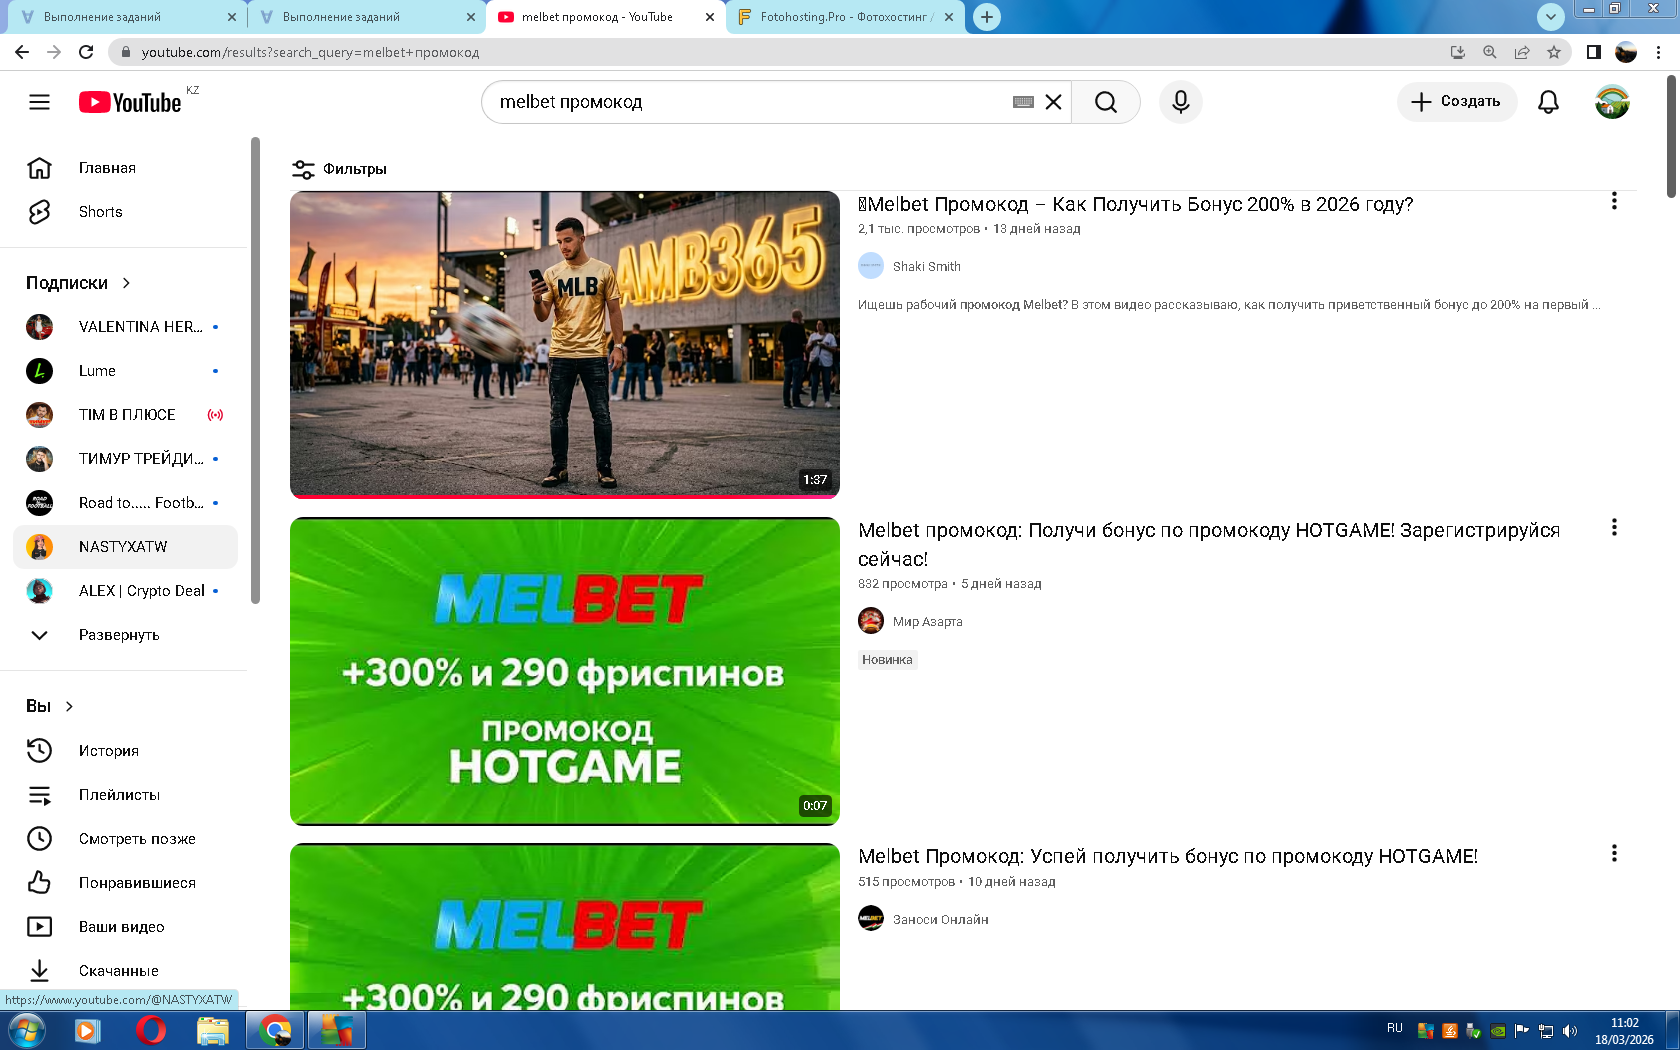Go to Shorts in the sidebar

pyautogui.click(x=100, y=212)
